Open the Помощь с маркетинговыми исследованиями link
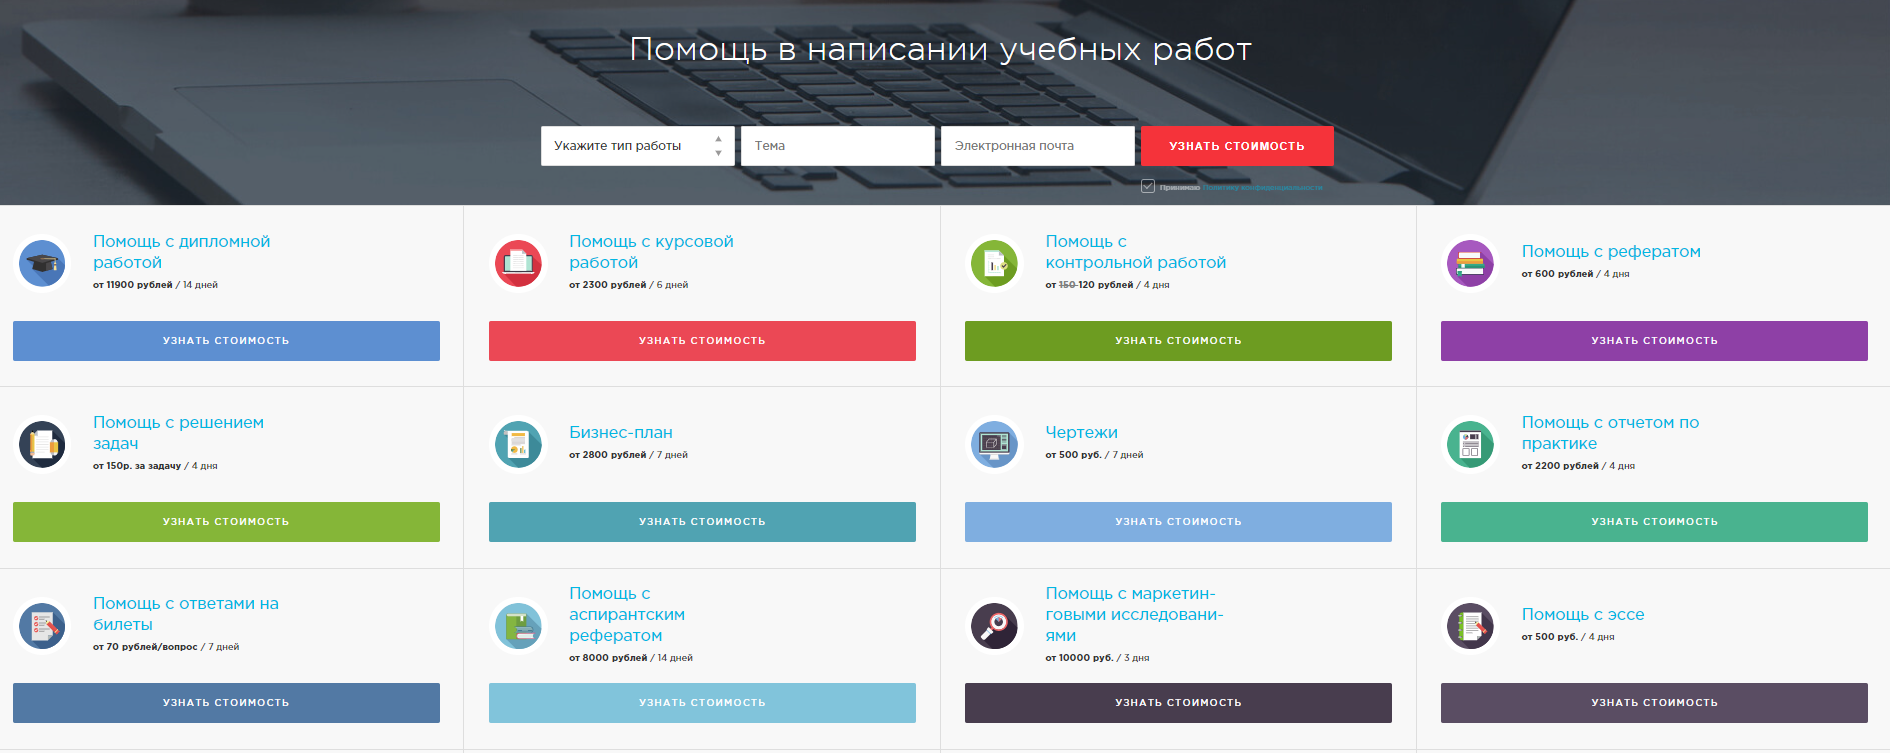Viewport: 1890px width, 753px height. coord(1134,614)
